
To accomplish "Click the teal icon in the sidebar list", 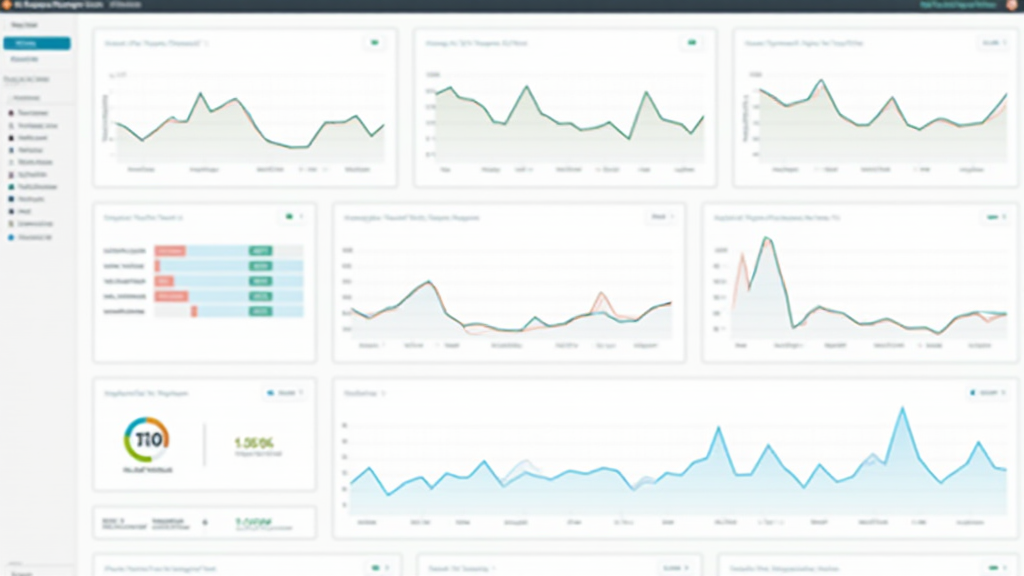I will [10, 186].
